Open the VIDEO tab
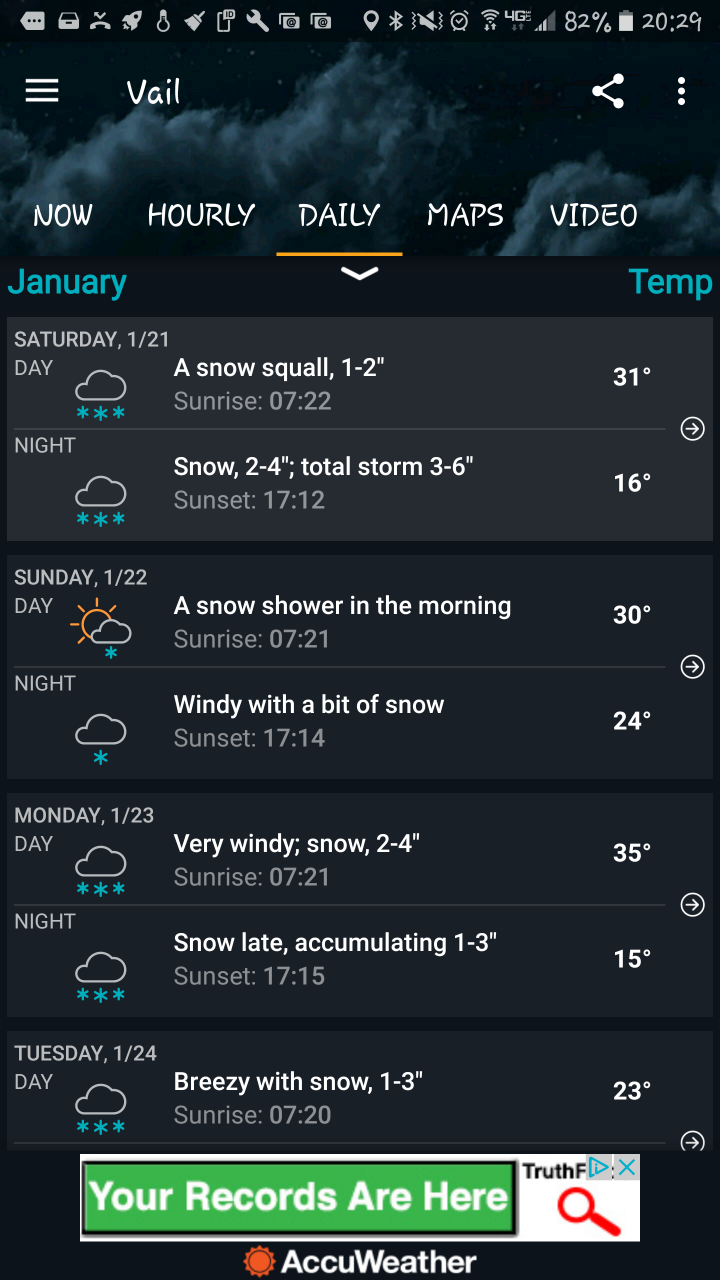Image resolution: width=720 pixels, height=1280 pixels. (593, 215)
